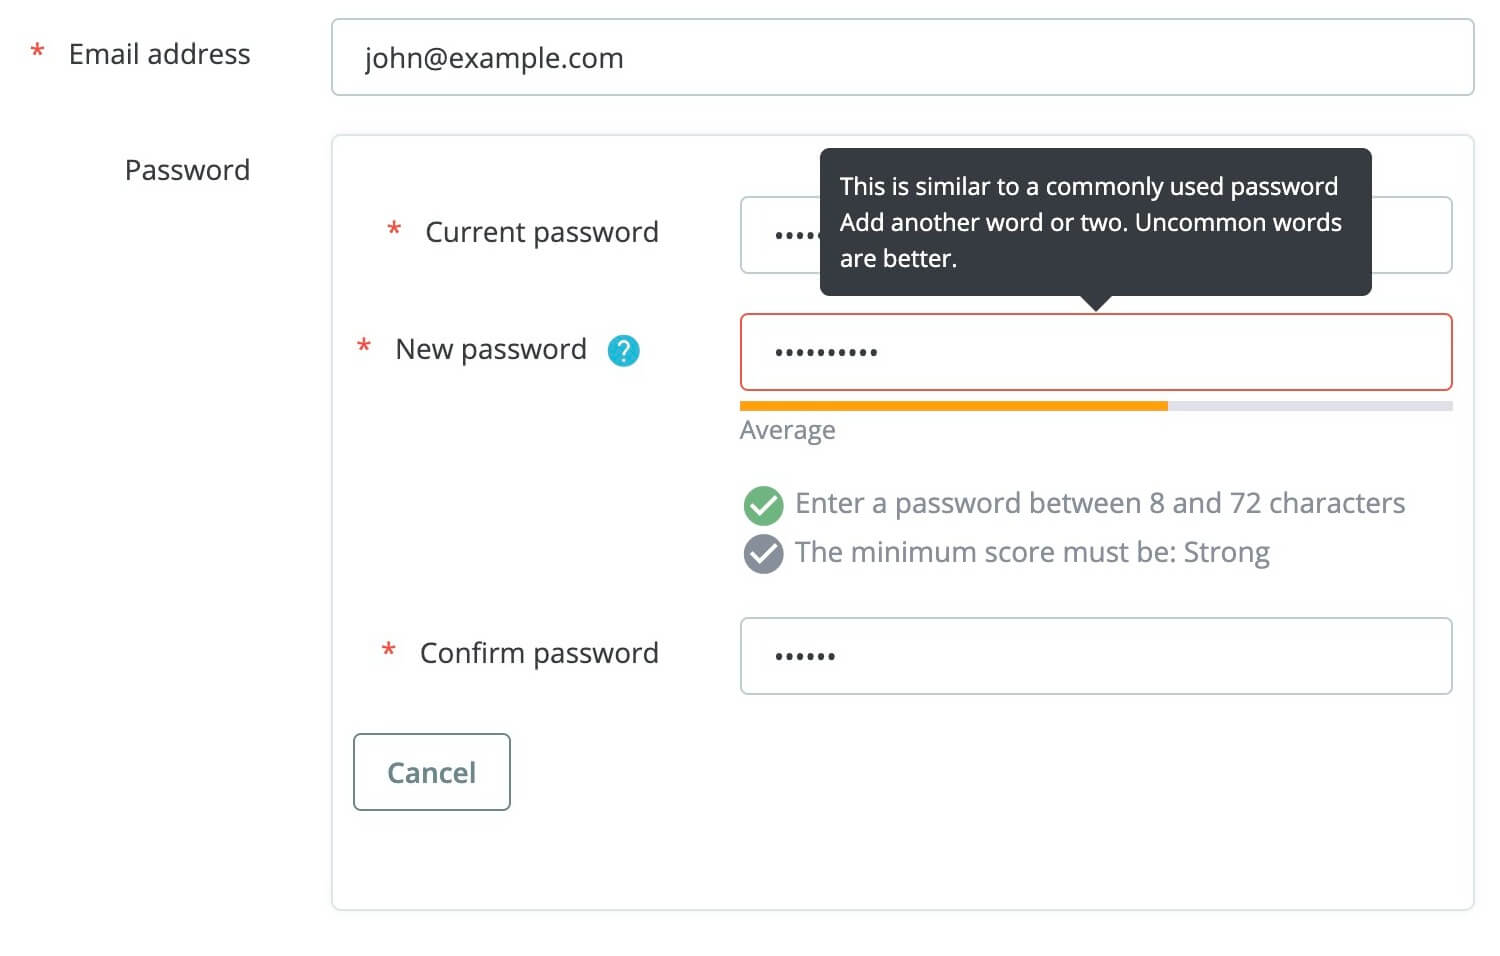Click the Average strength label
The width and height of the screenshot is (1500, 956).
787,430
